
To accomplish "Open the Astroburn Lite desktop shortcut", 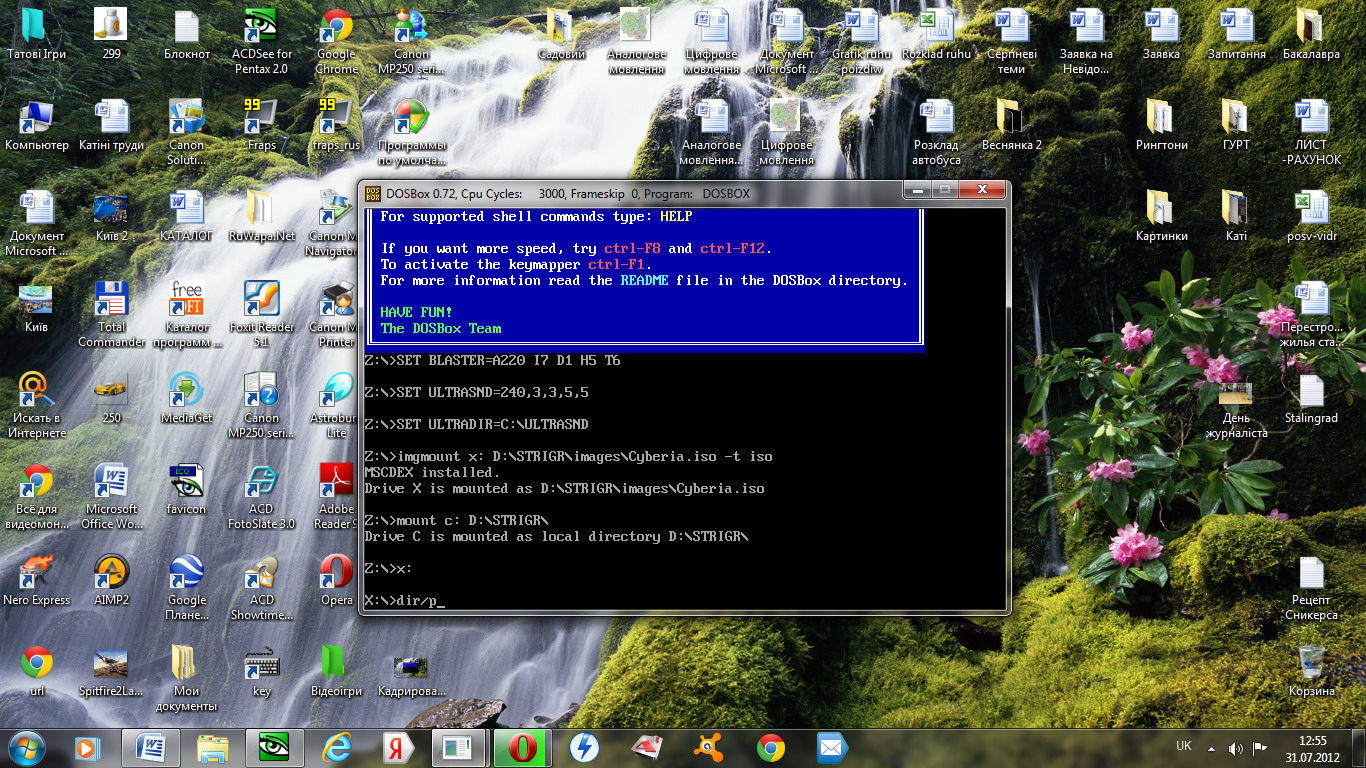I will [336, 406].
